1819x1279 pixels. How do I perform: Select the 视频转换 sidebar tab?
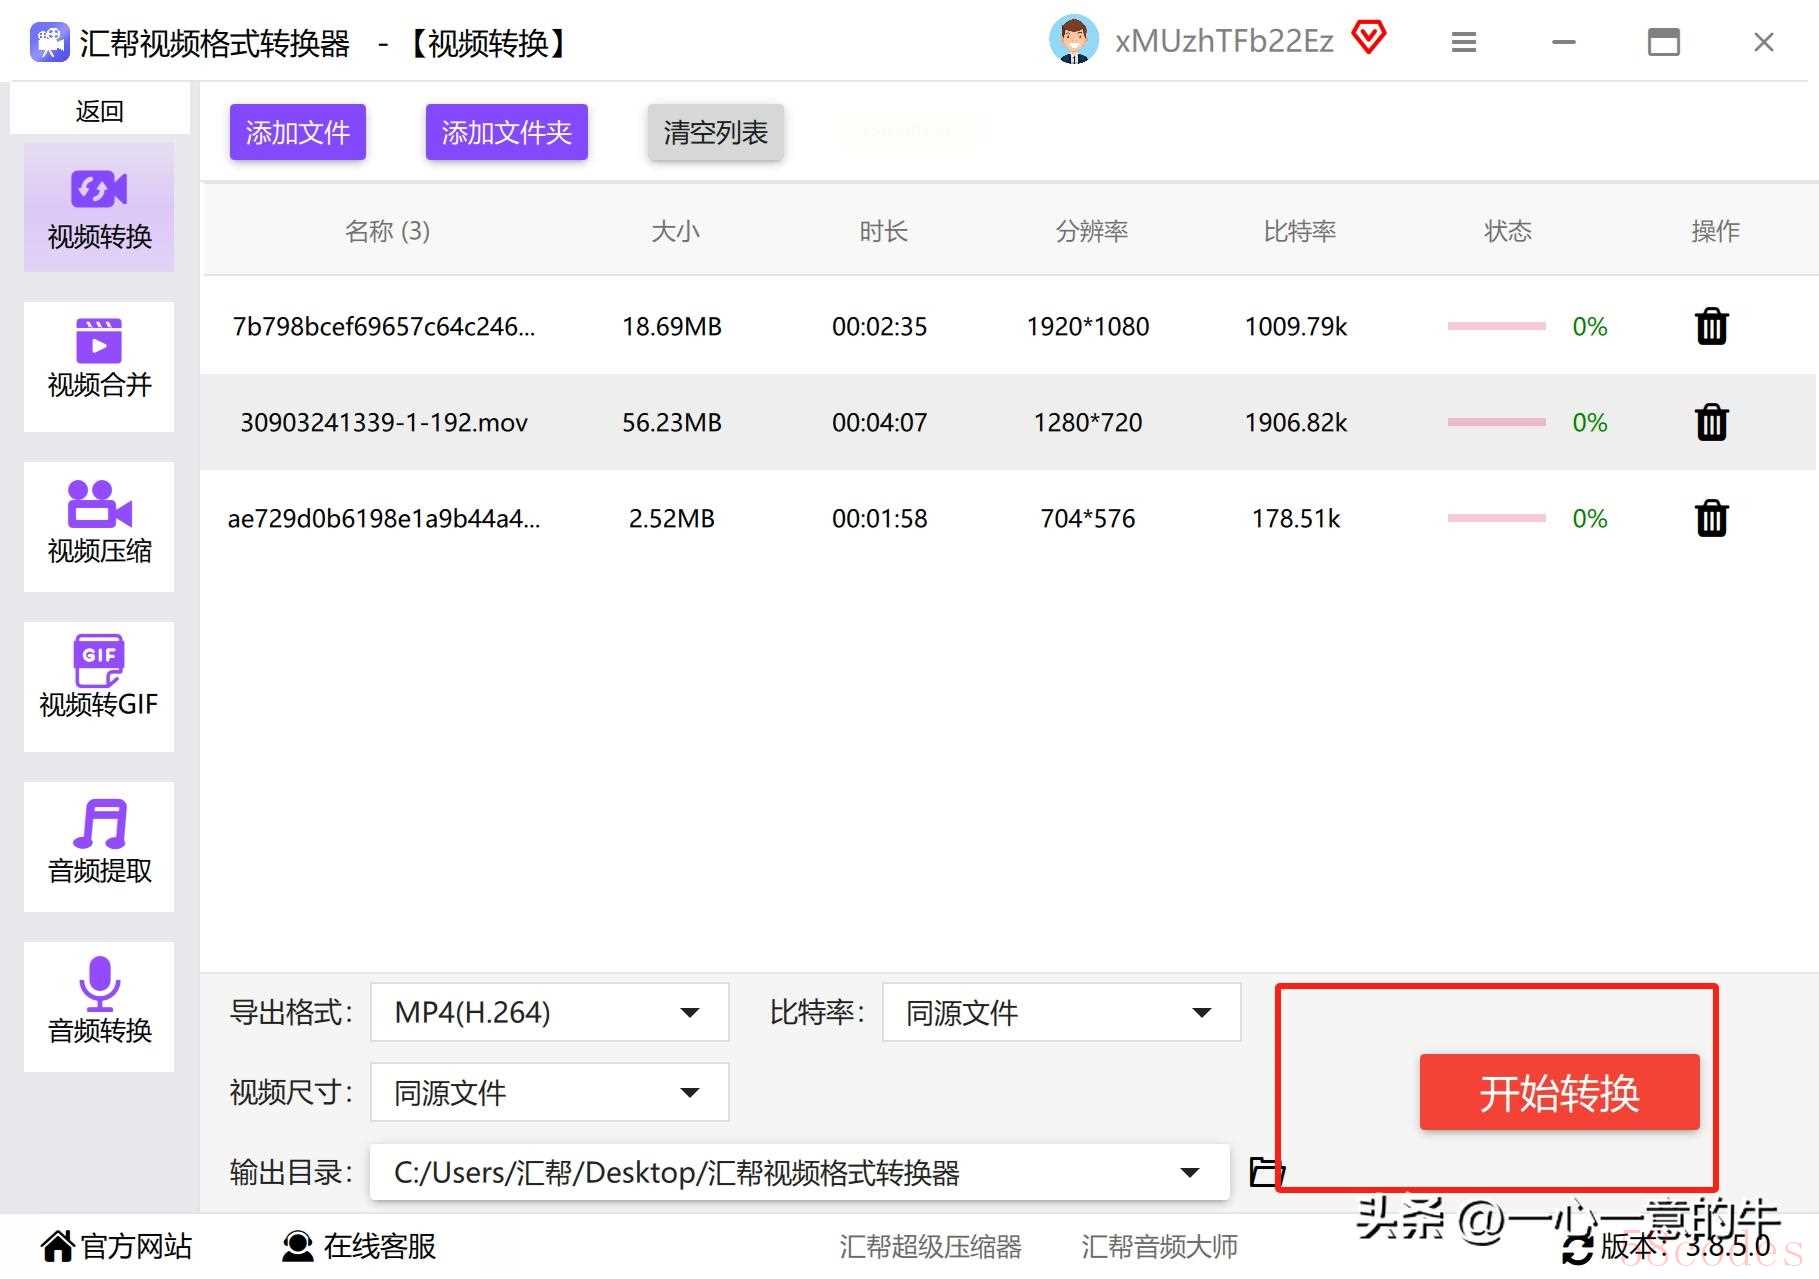tap(99, 207)
